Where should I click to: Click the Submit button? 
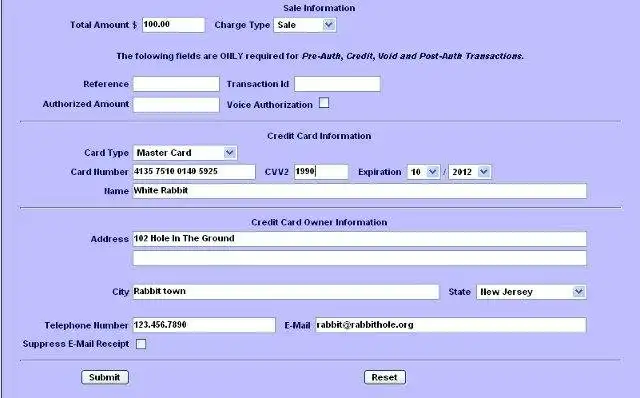click(x=105, y=377)
